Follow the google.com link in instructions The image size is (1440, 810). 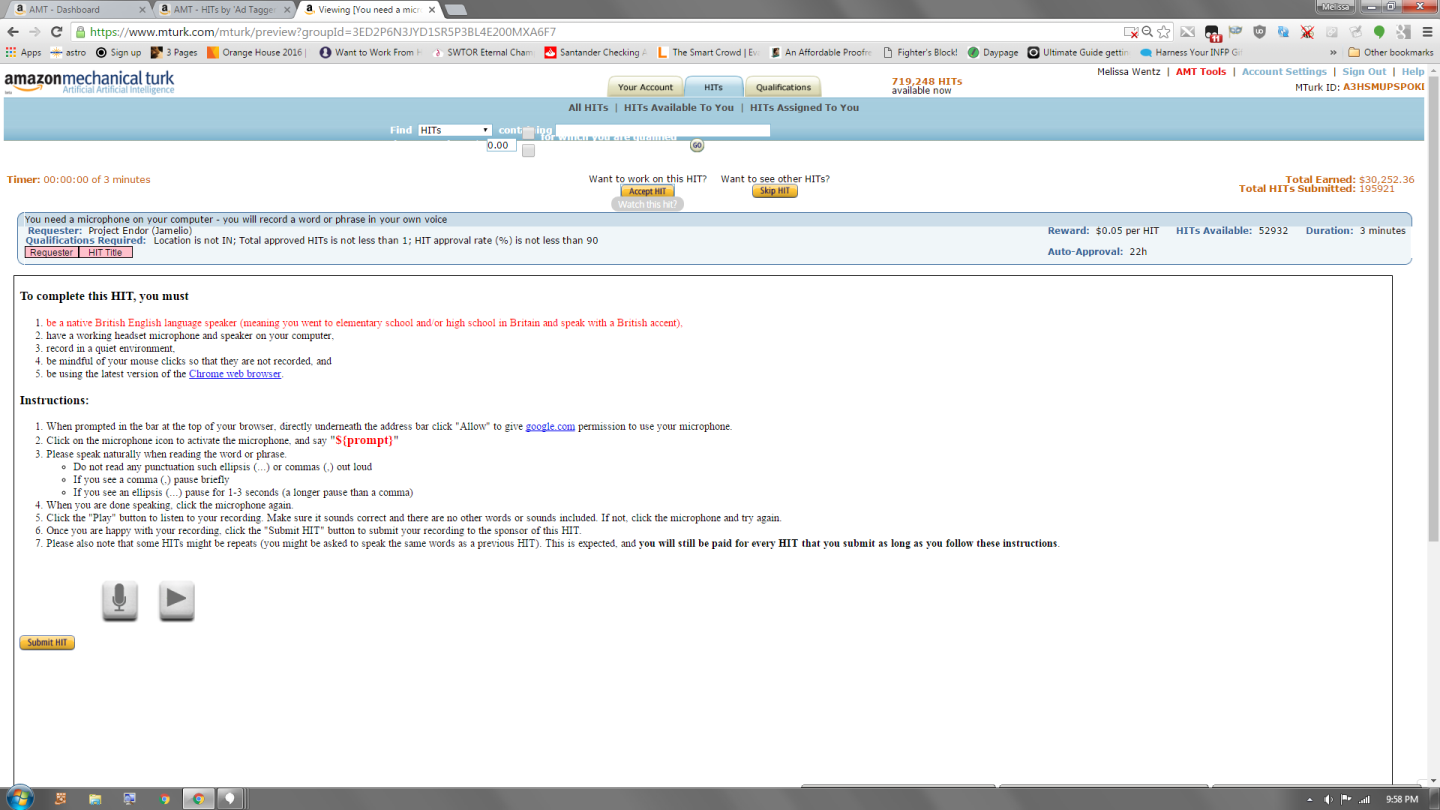pos(550,426)
